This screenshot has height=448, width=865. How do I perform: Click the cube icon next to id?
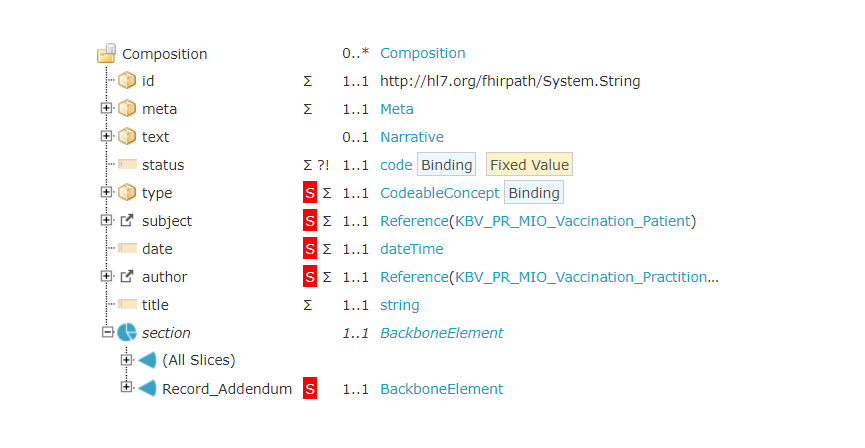coord(127,81)
